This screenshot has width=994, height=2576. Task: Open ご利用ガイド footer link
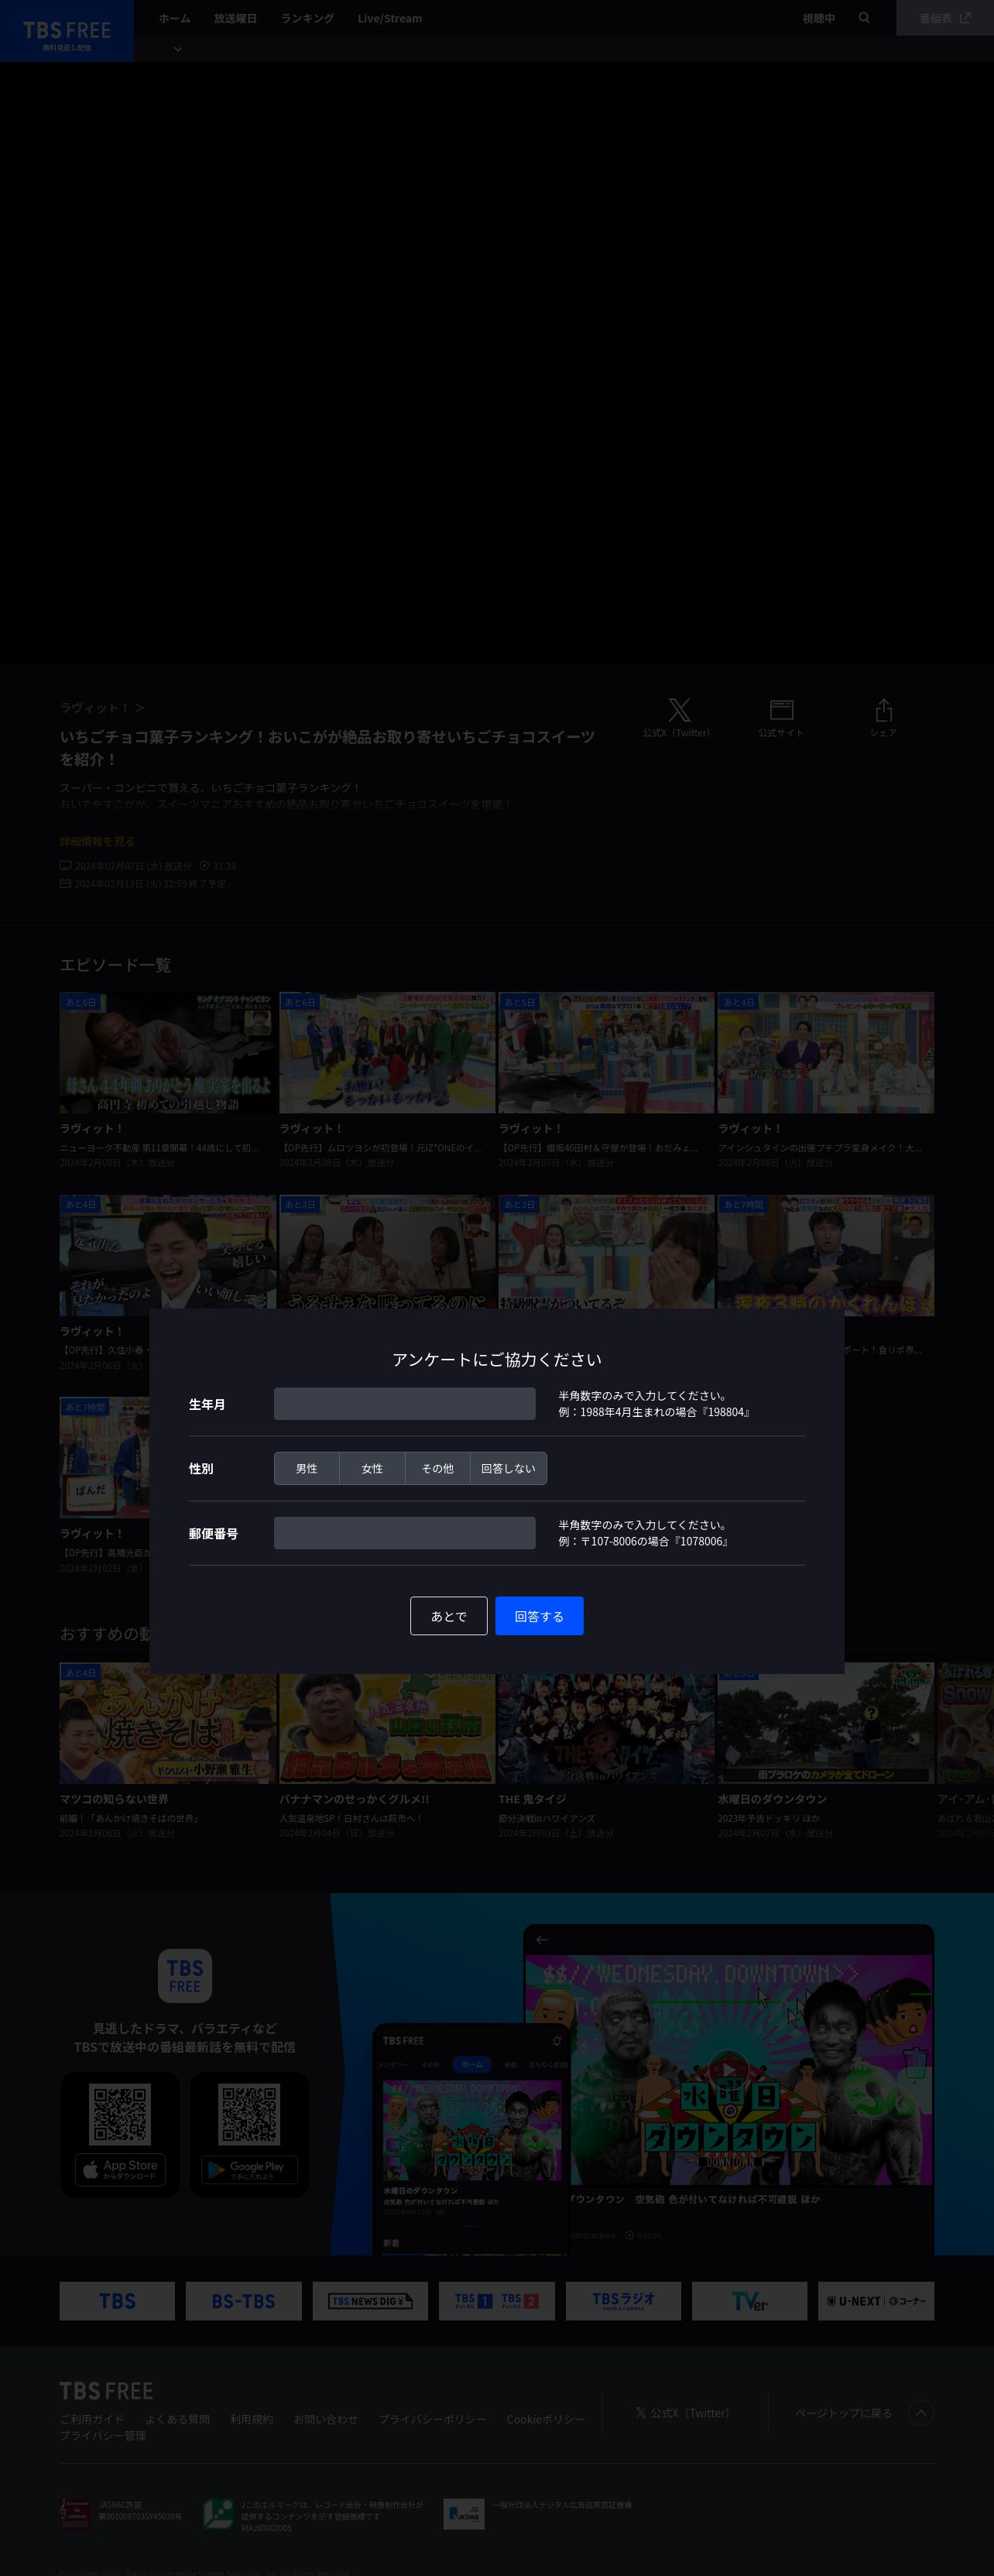pos(92,2419)
